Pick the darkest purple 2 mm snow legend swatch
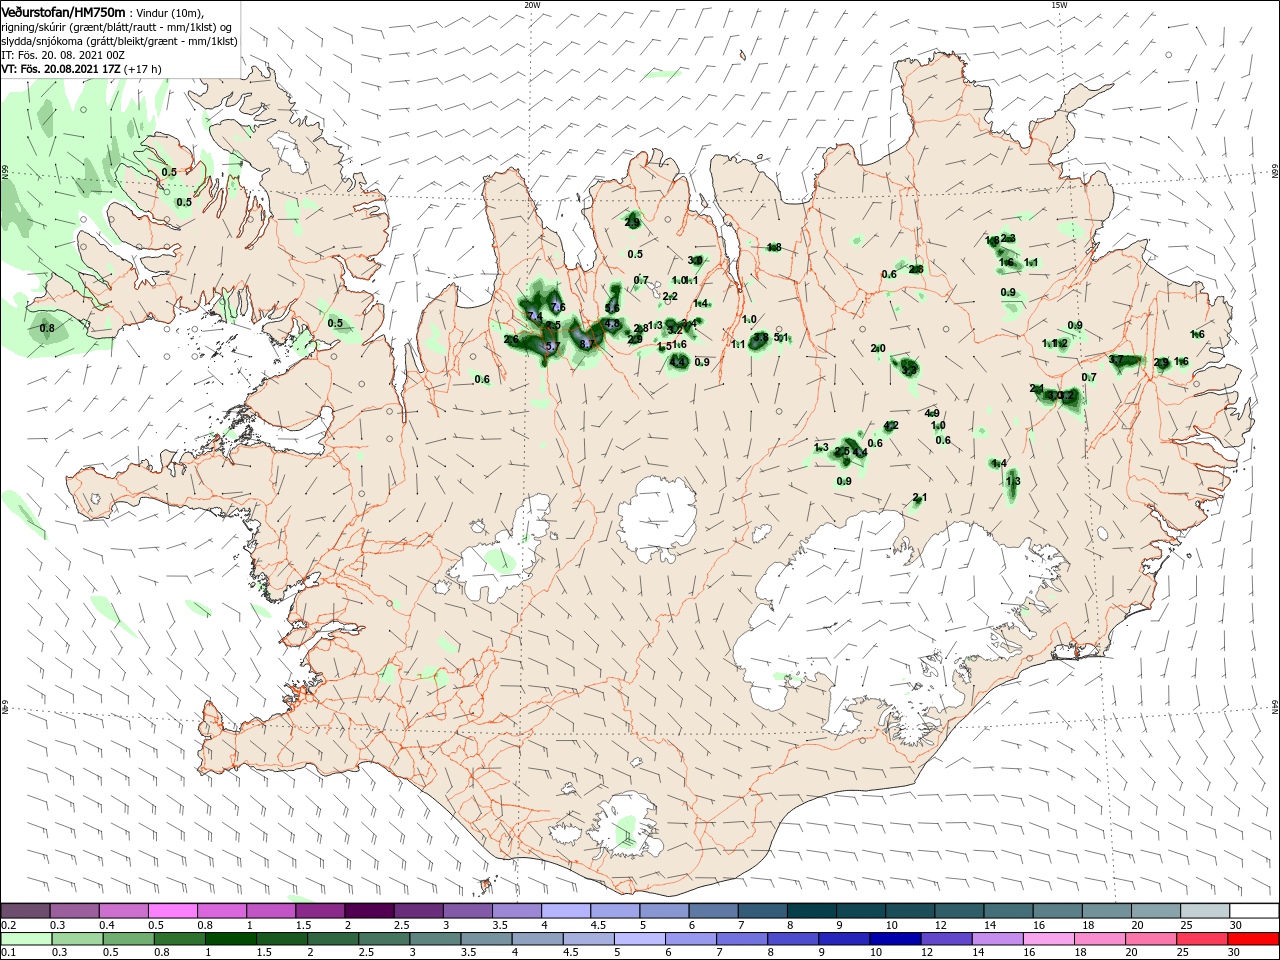The width and height of the screenshot is (1280, 960). pos(368,911)
